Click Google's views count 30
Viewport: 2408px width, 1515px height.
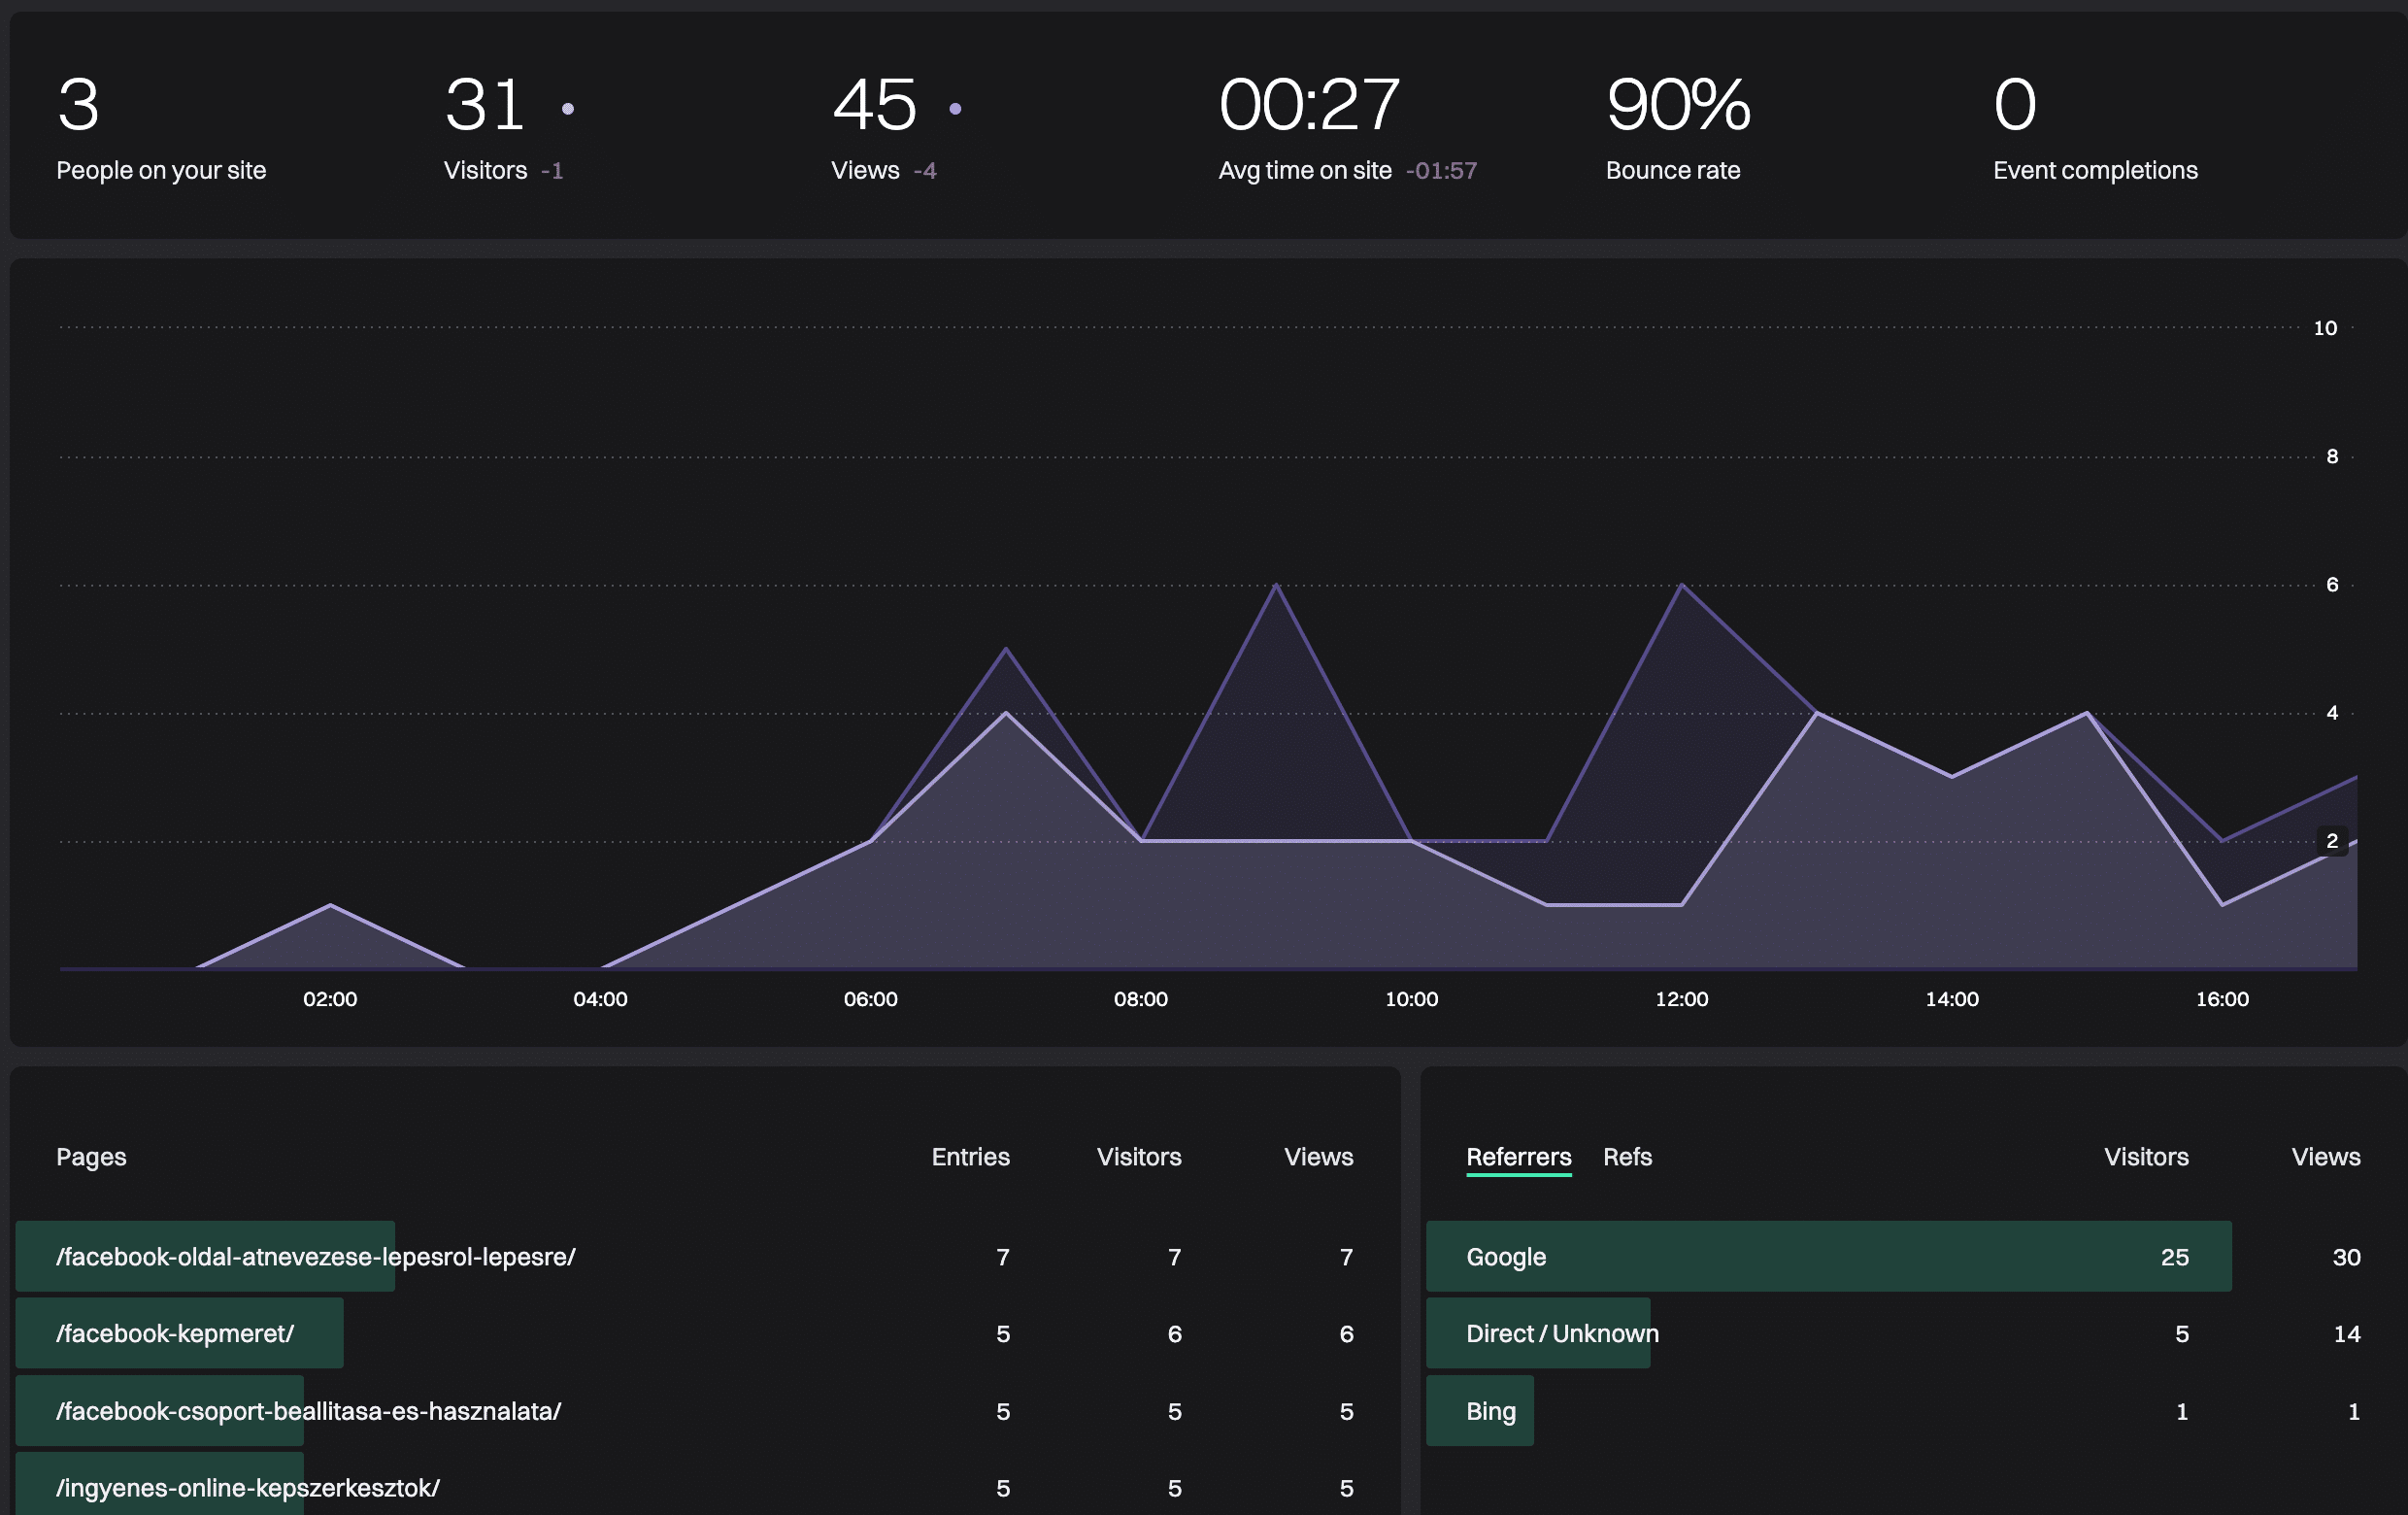click(2346, 1257)
